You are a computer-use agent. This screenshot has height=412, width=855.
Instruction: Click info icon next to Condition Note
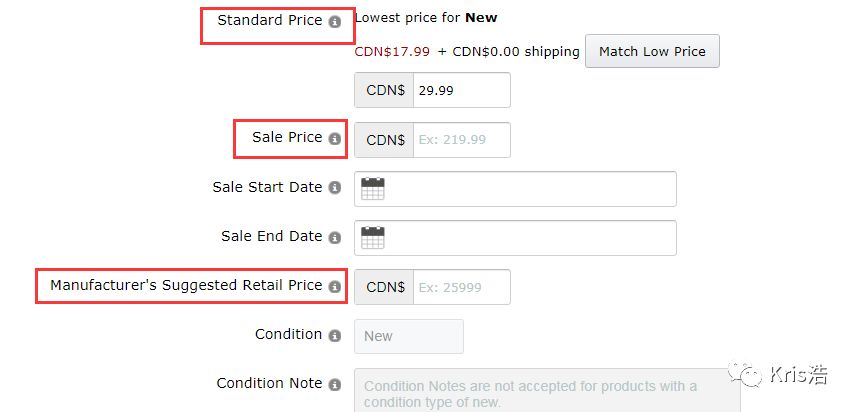(335, 385)
